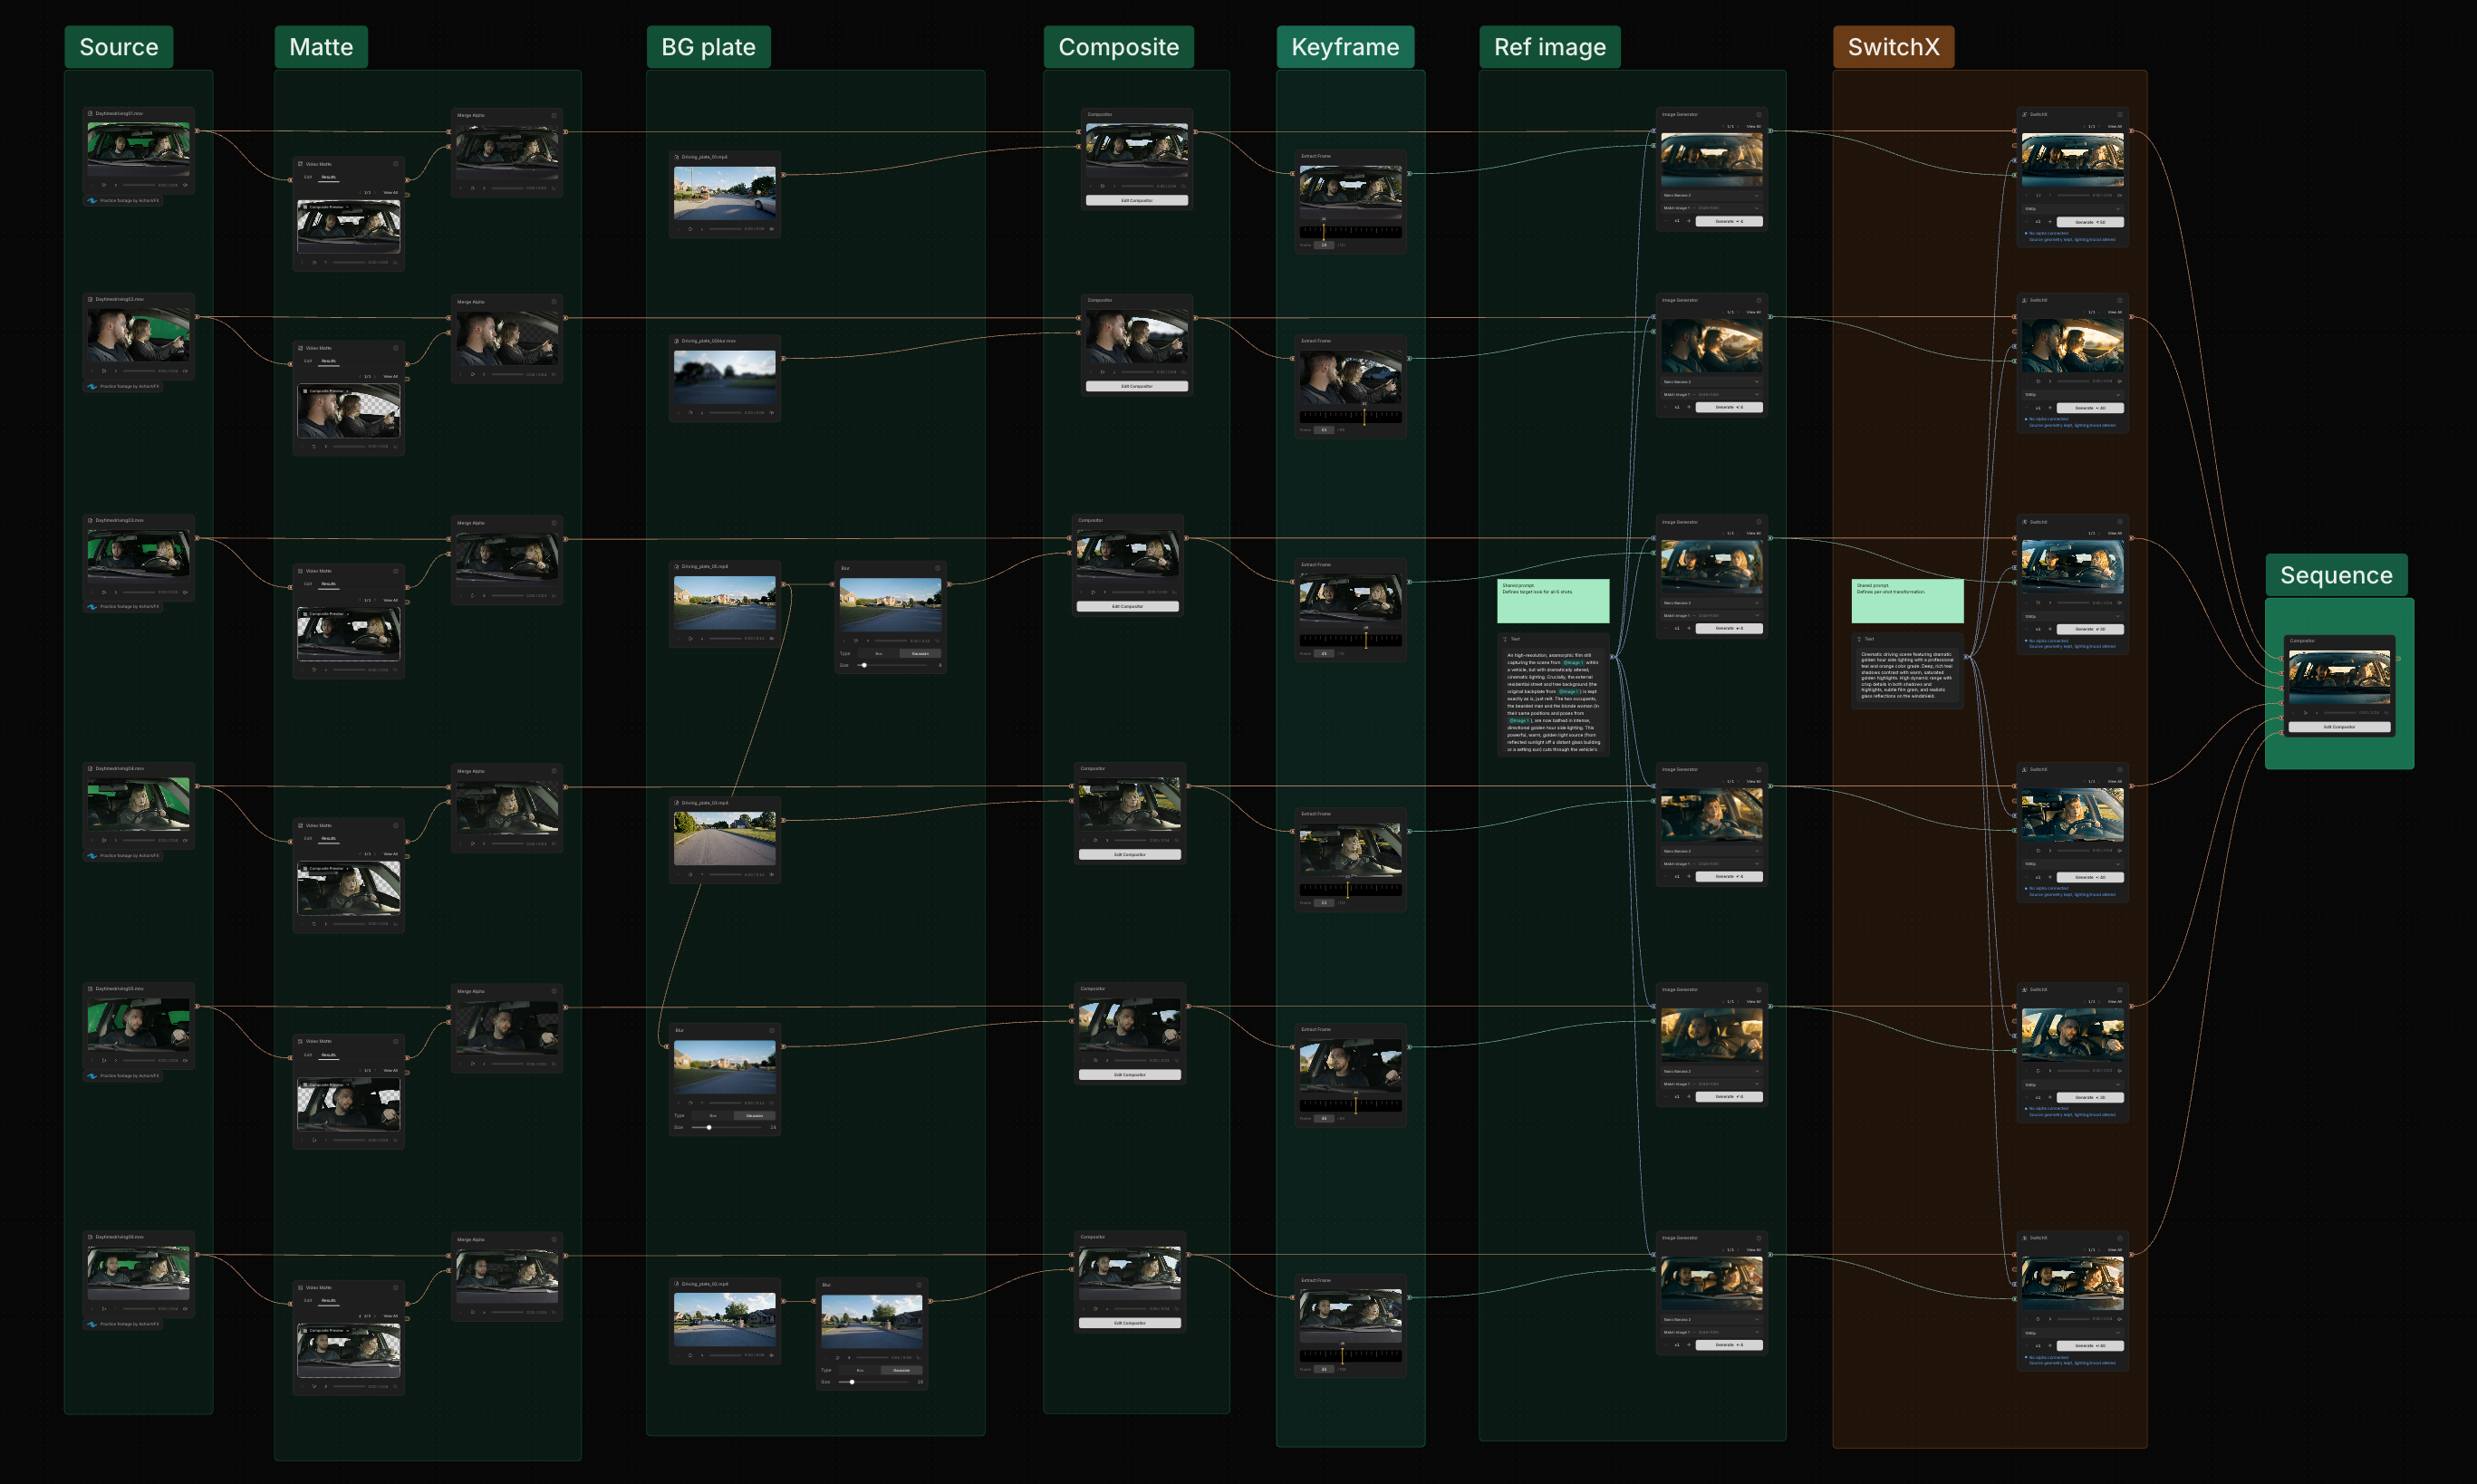This screenshot has height=1484, width=2477.
Task: Click Edit Compositor in the topmost Compositor node
Action: 1137,200
